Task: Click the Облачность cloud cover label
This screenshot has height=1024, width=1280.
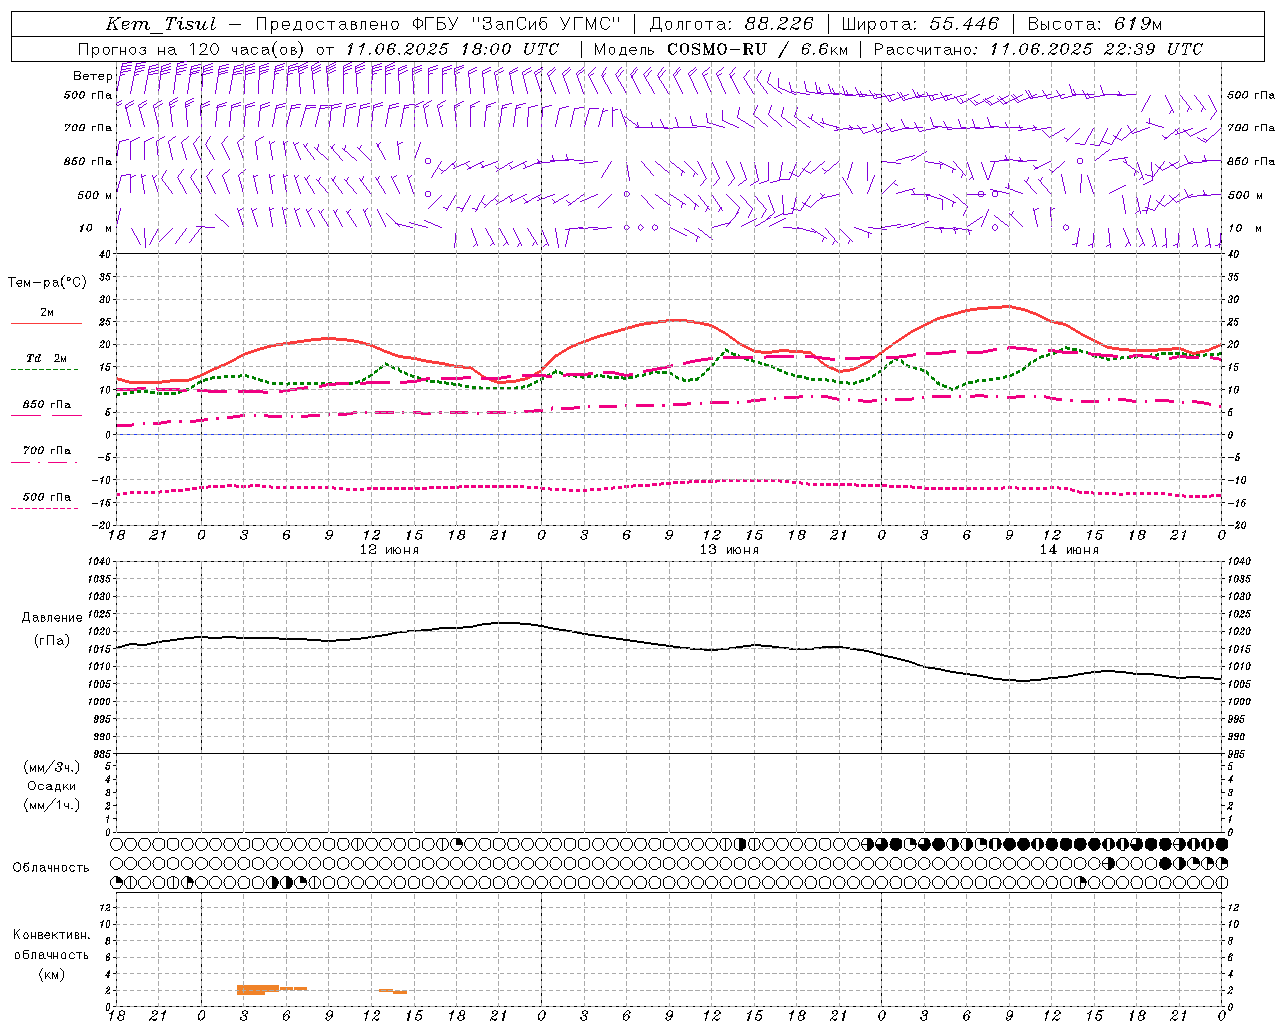Action: [x=51, y=867]
